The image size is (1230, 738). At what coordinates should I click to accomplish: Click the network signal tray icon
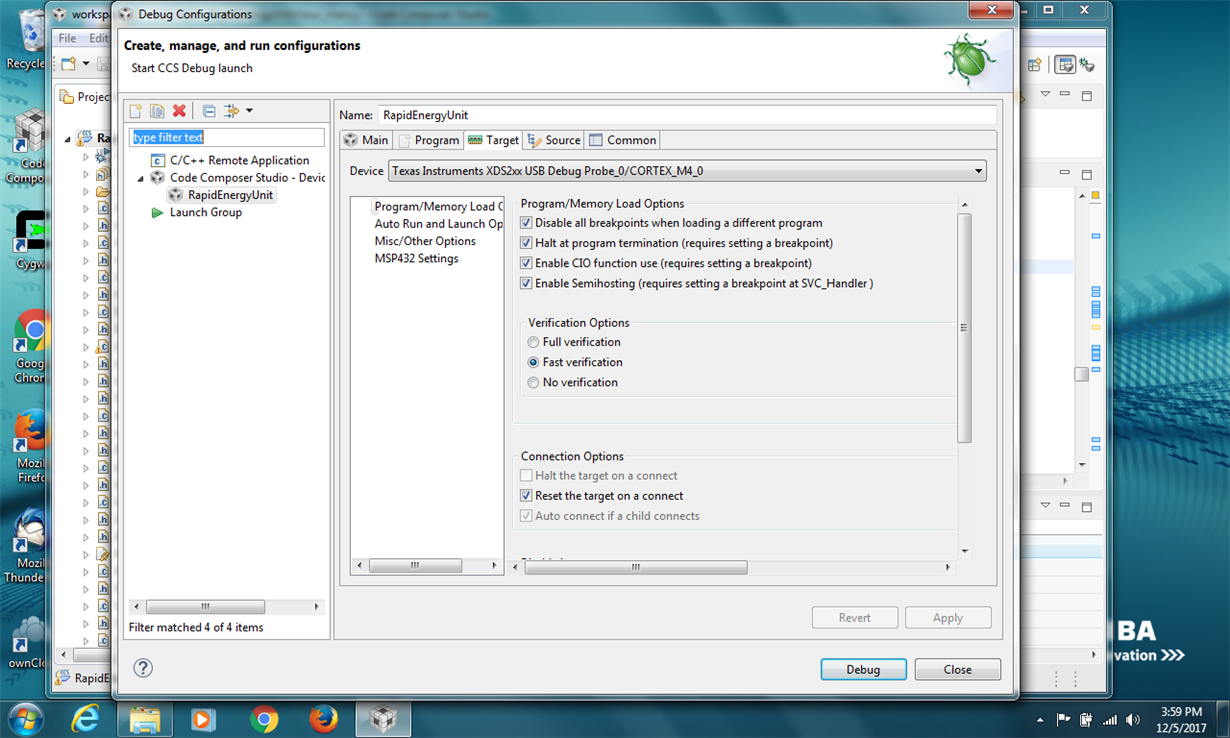point(1109,719)
